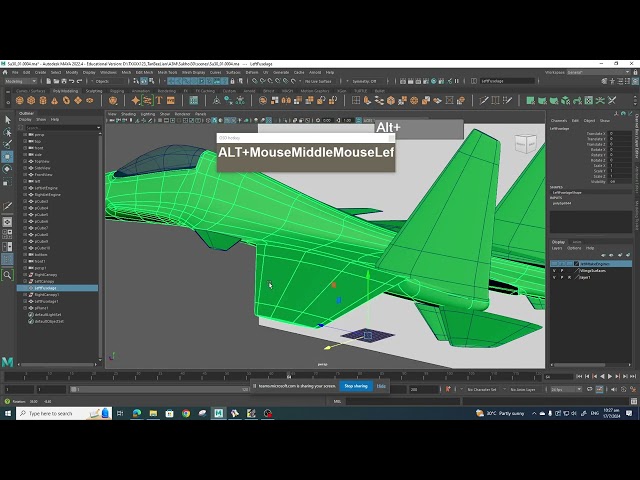
Task: Open the Type tool (T) shelf icon
Action: point(159,100)
